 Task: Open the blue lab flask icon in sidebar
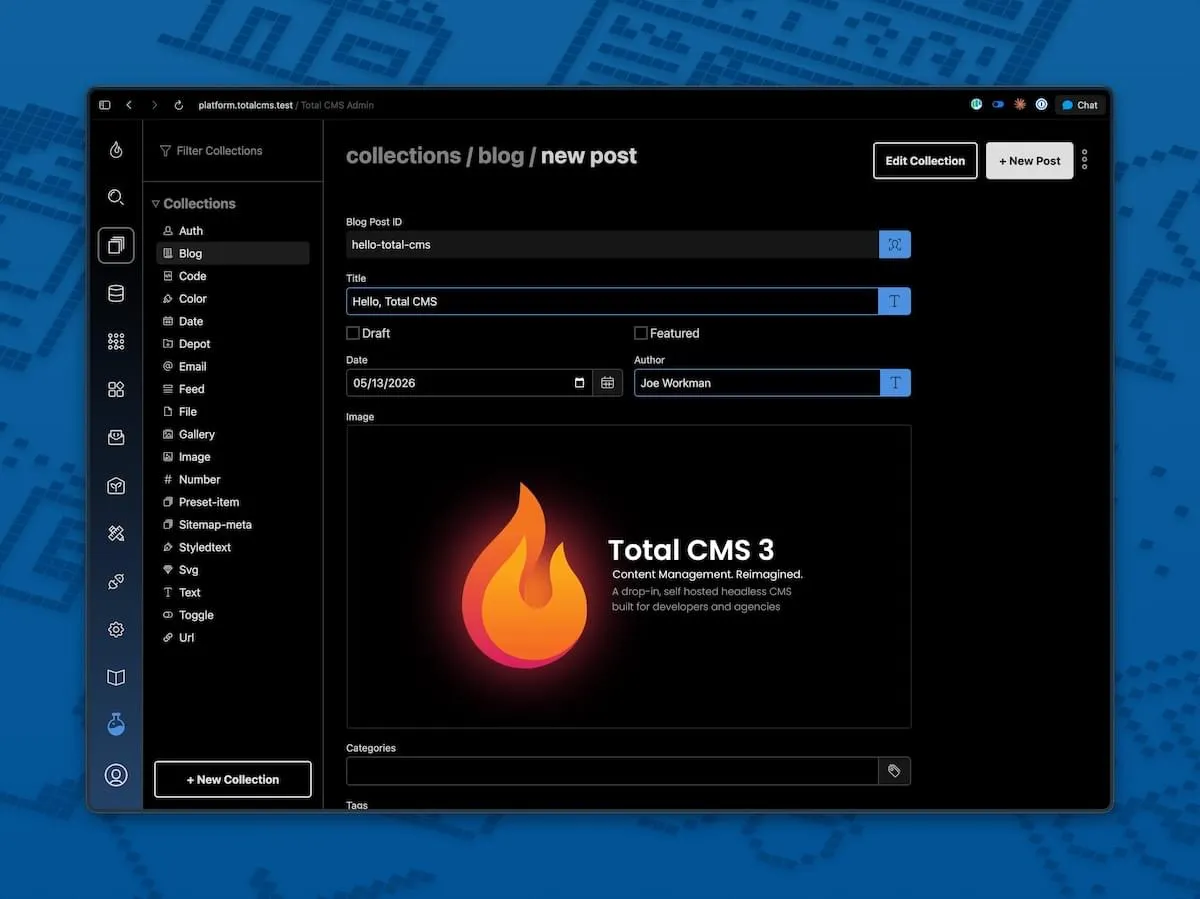pos(116,725)
